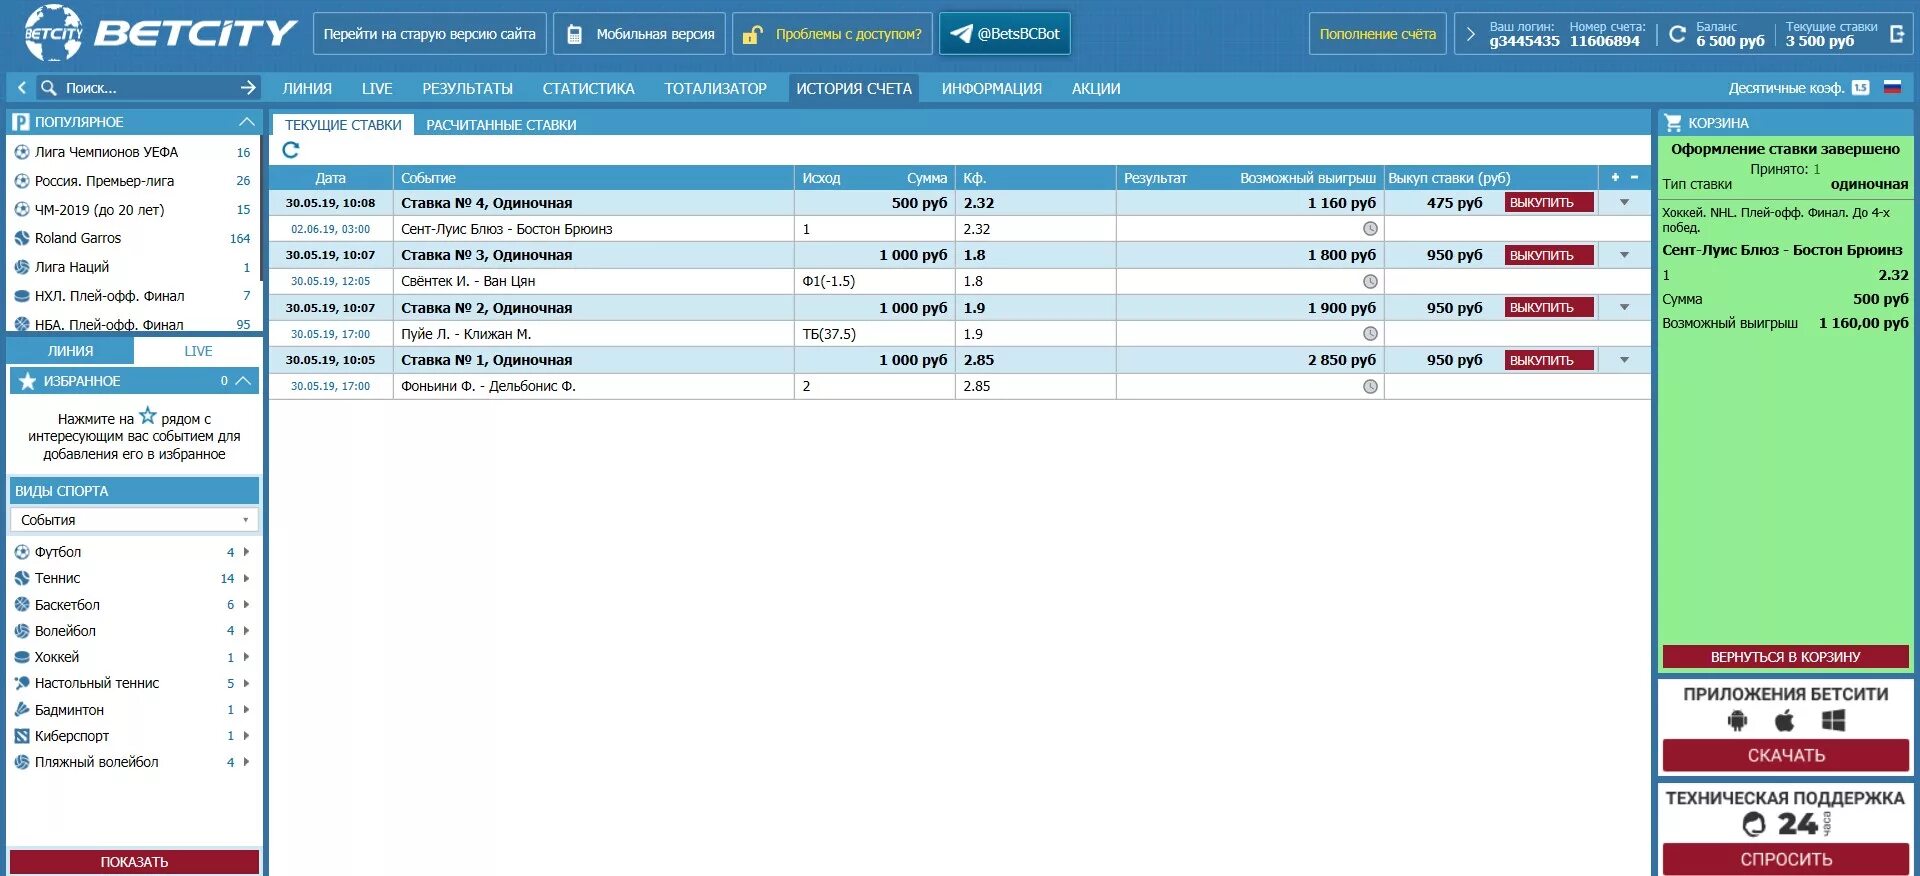Click the plus icon in table header
1920x876 pixels.
tap(1615, 177)
